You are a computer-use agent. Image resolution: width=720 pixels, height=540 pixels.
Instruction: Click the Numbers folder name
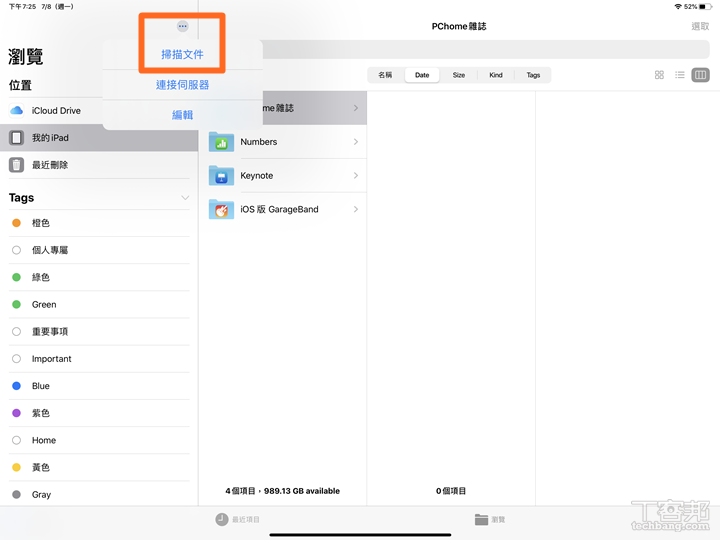[x=259, y=142]
